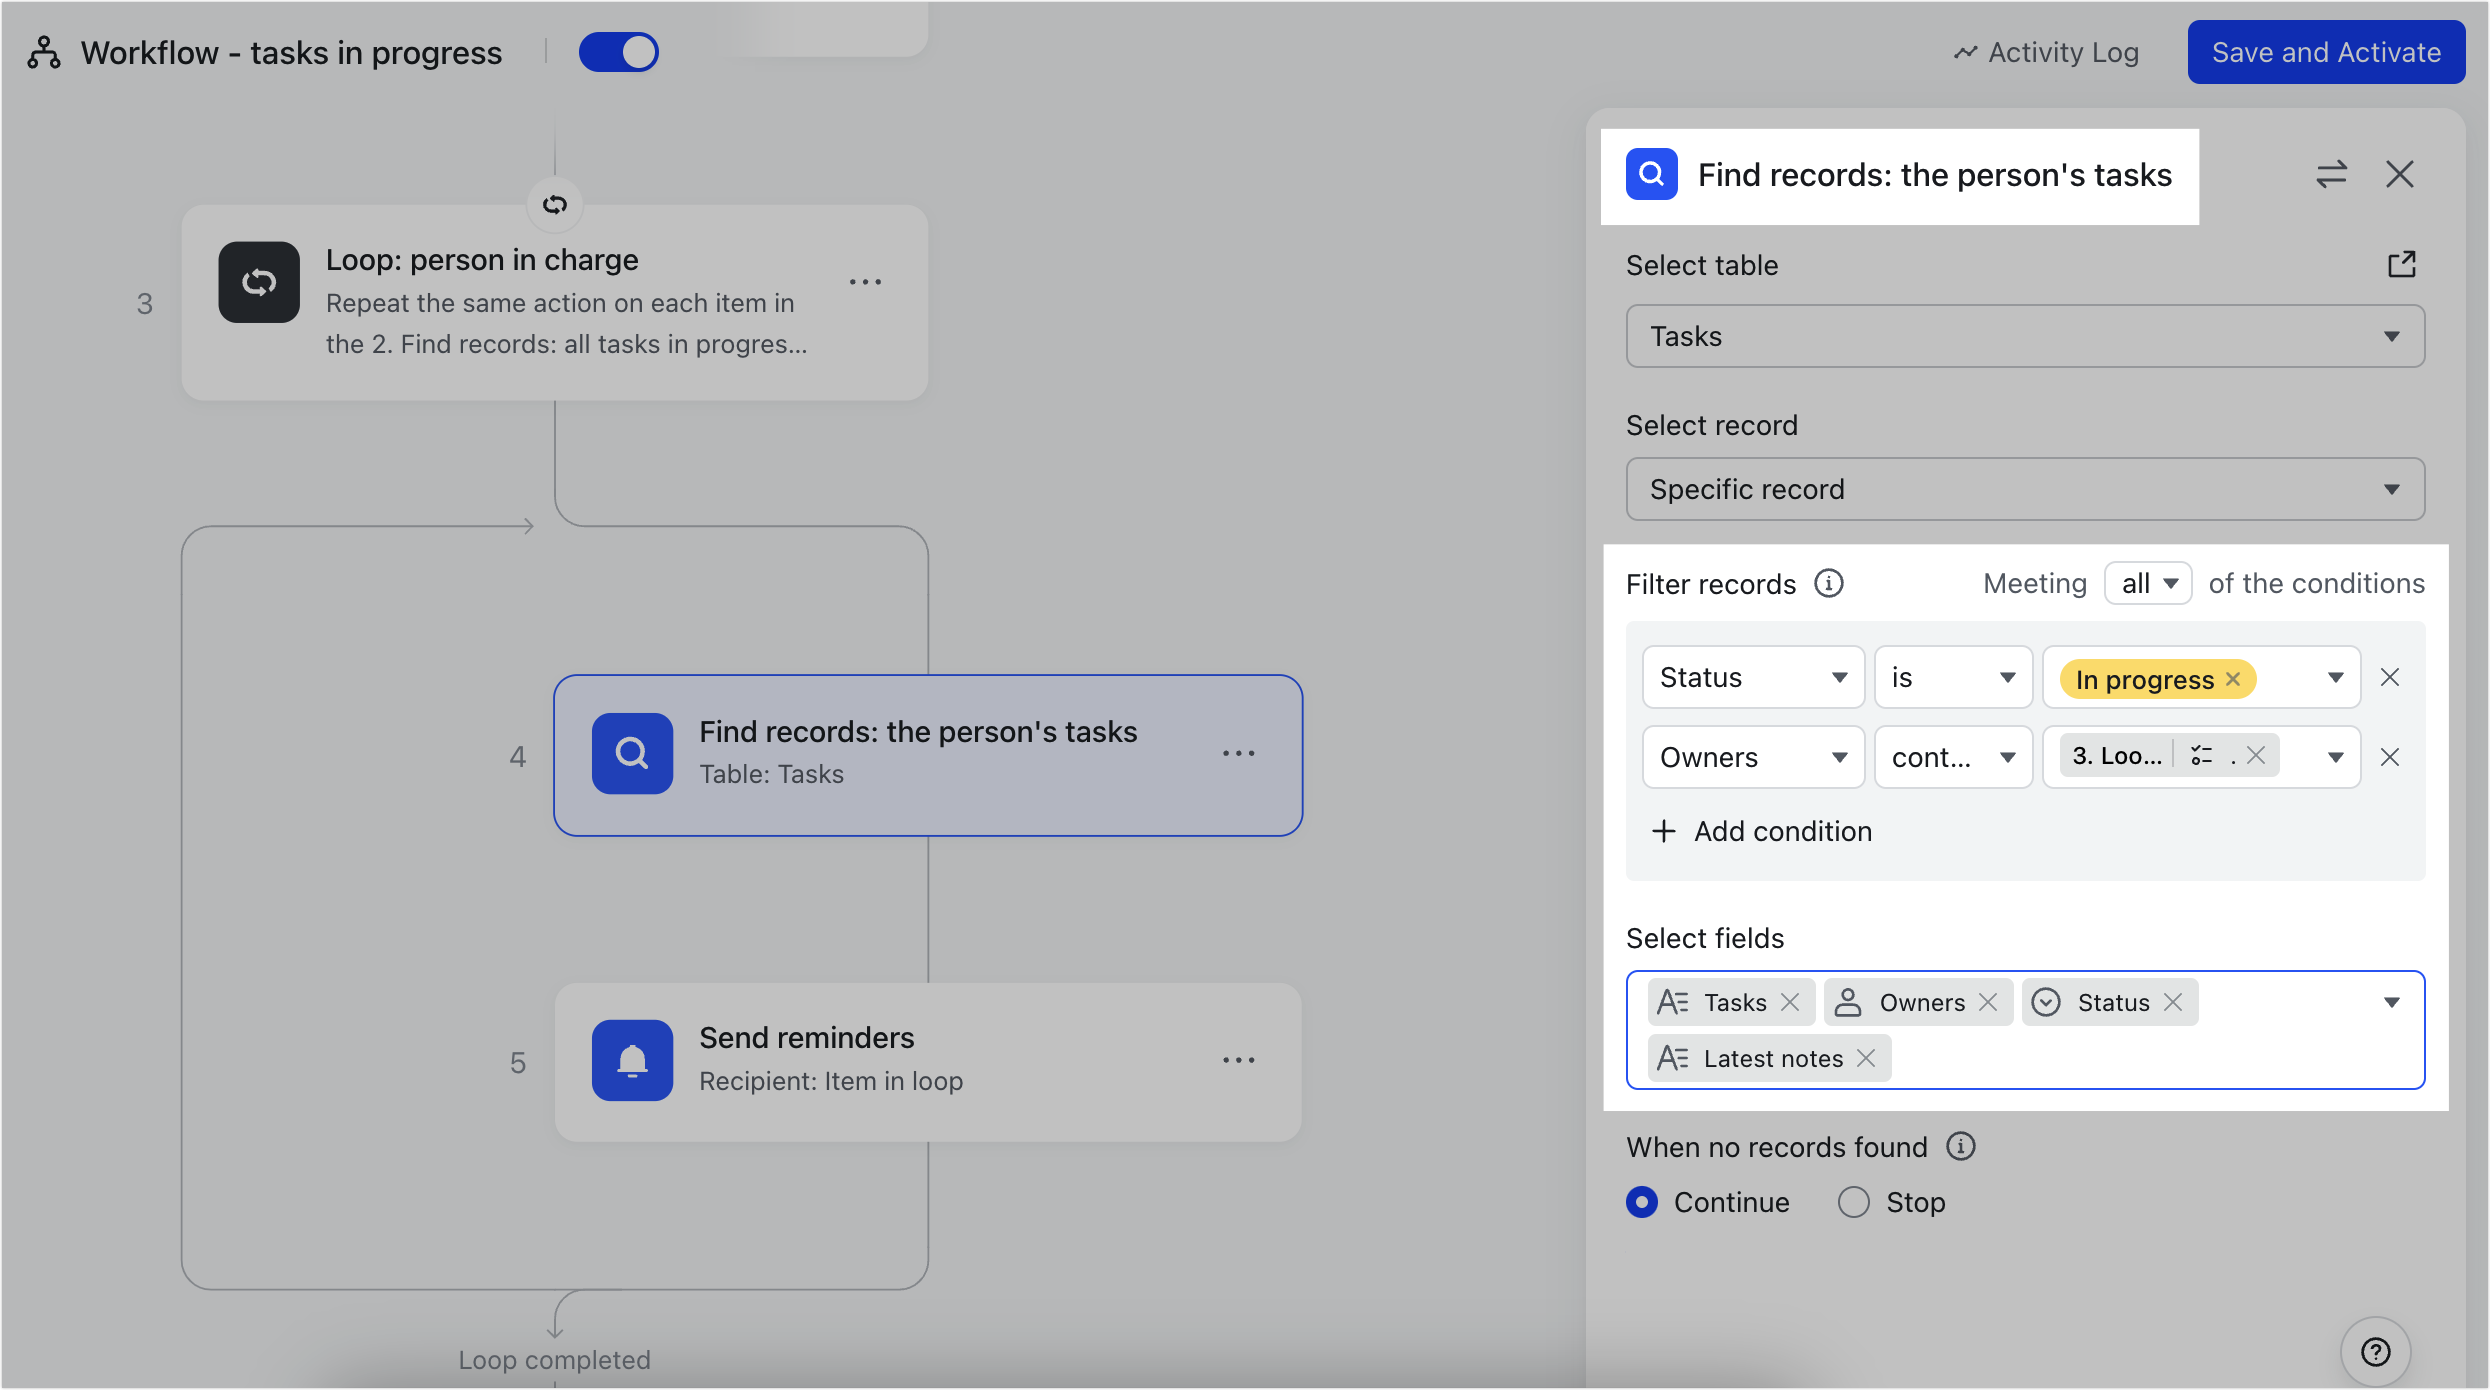The image size is (2490, 1390).
Task: Open the 'cont...' operator dropdown
Action: click(x=1953, y=757)
